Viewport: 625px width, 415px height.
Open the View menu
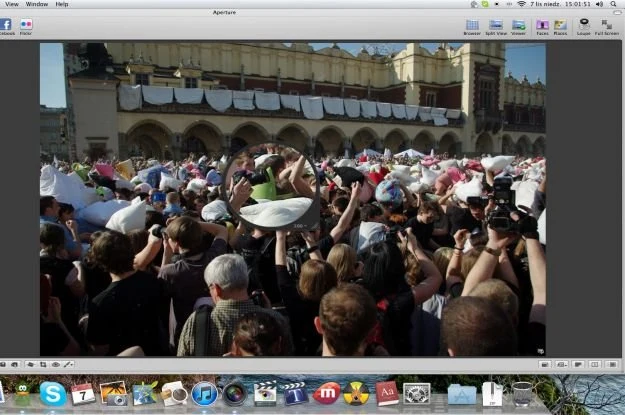click(11, 4)
